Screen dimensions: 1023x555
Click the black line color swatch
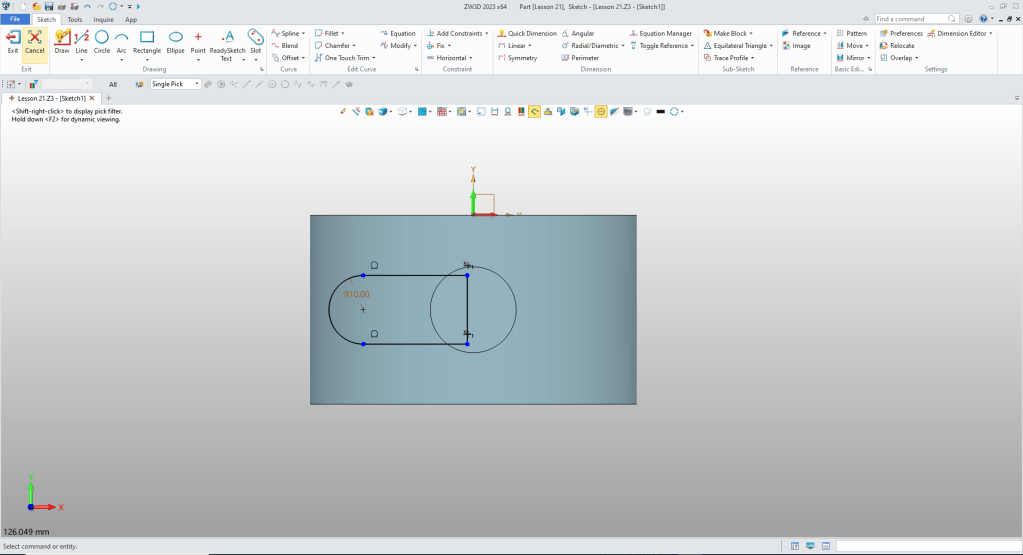(x=660, y=111)
